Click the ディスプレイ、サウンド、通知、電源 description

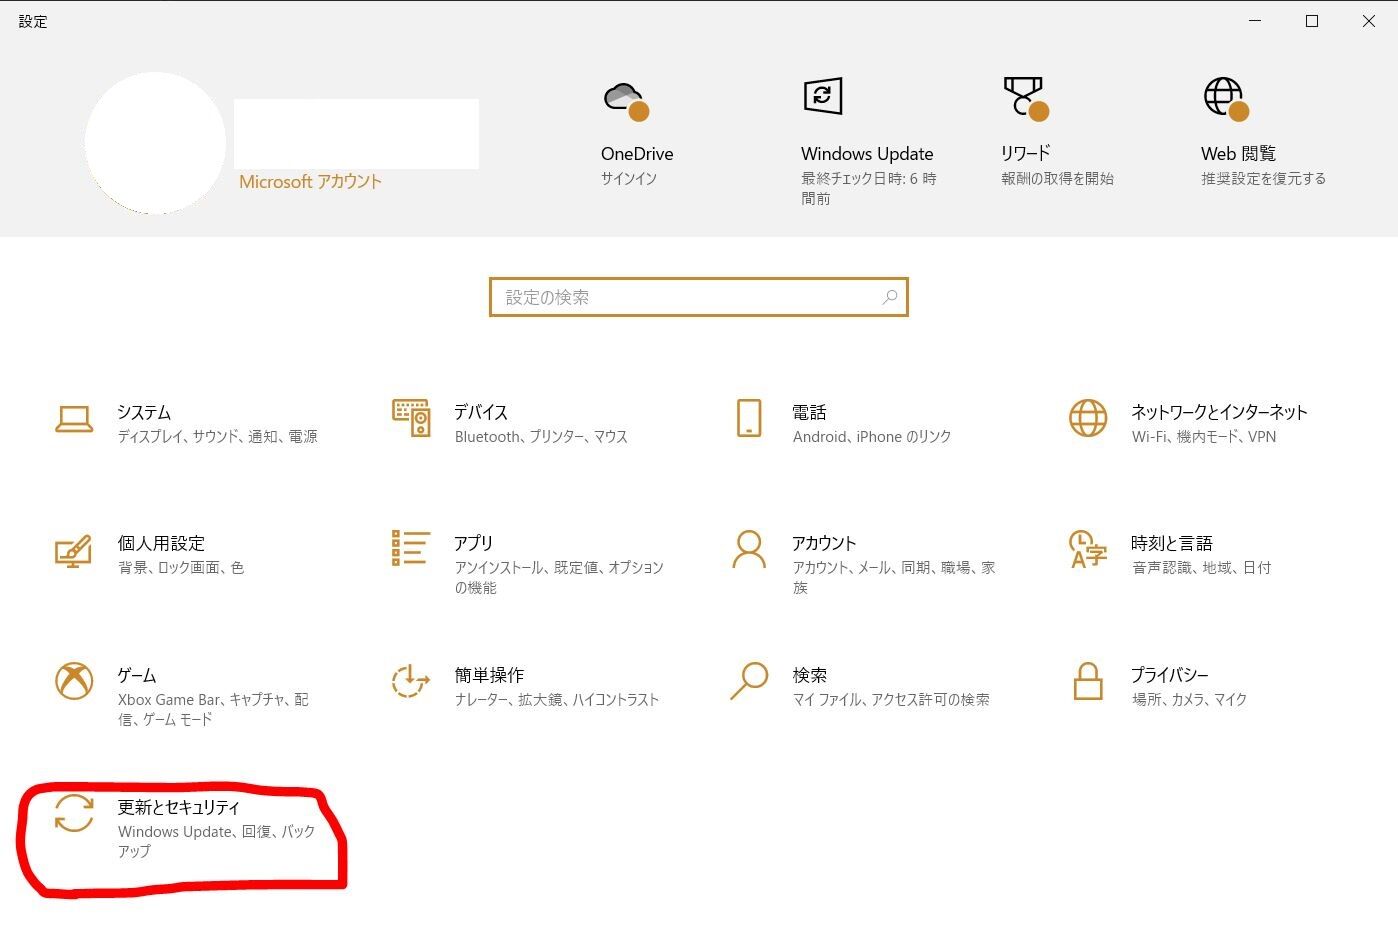[x=218, y=437]
